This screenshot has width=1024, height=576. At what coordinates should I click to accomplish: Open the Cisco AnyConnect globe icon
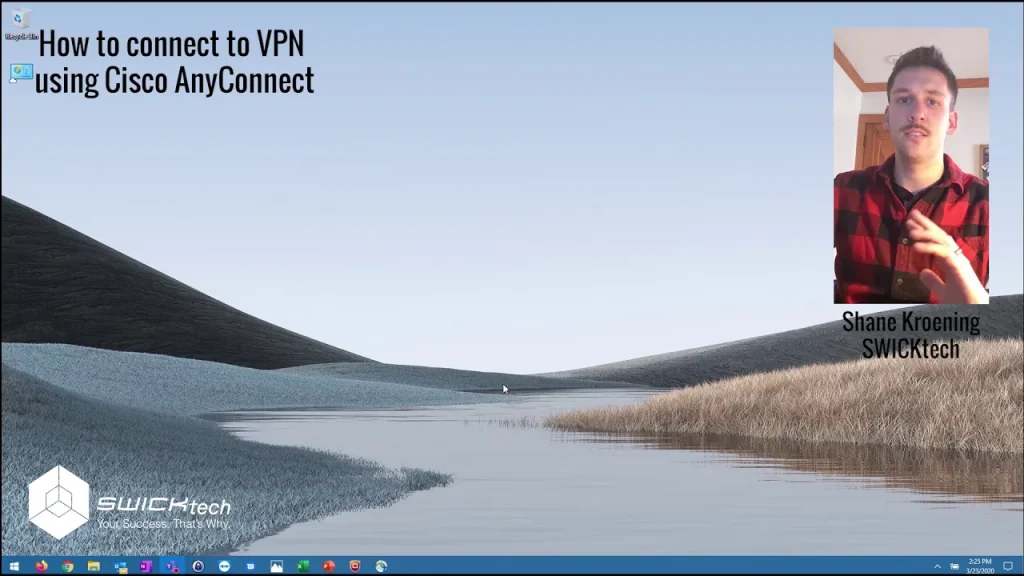click(381, 566)
